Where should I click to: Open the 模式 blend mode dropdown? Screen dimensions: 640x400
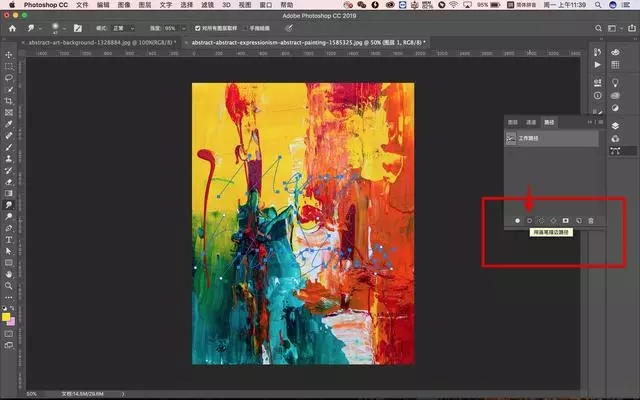coord(124,28)
